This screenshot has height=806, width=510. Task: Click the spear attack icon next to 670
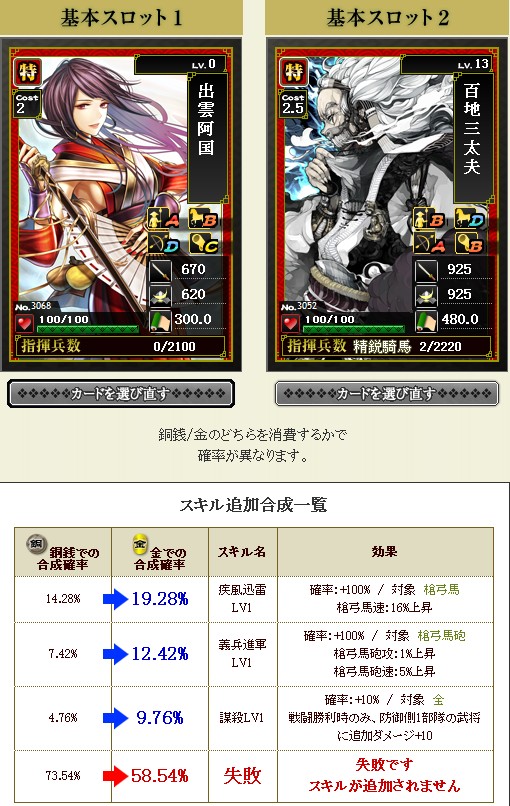point(160,270)
